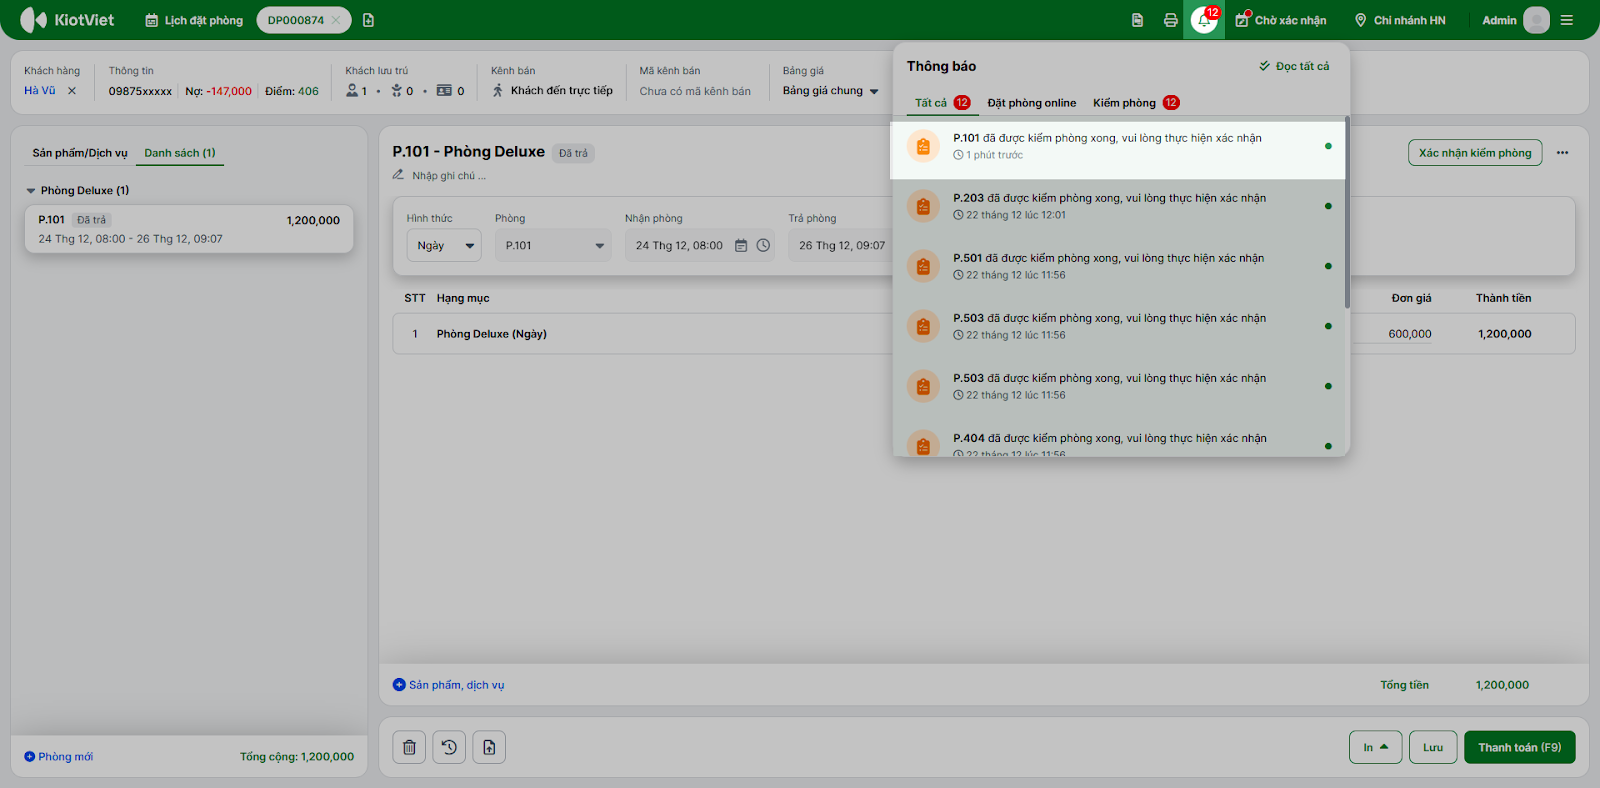The width and height of the screenshot is (1600, 788).
Task: Close the DP000874 booking tab
Action: click(x=336, y=20)
